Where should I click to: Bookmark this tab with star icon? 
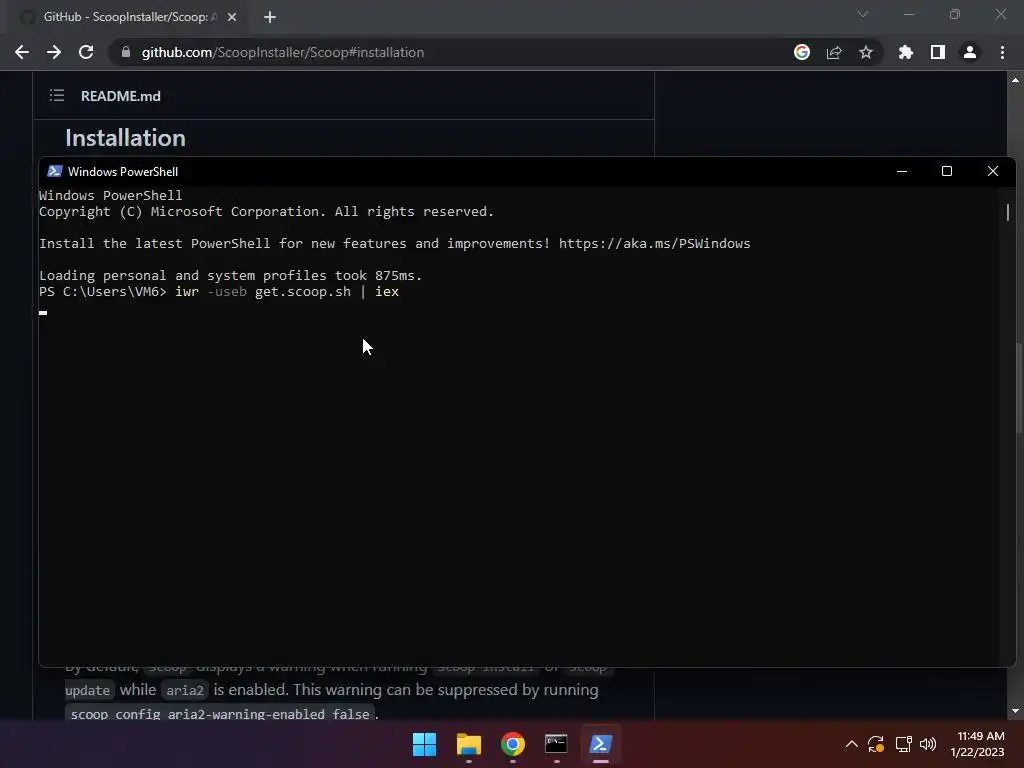(x=866, y=52)
